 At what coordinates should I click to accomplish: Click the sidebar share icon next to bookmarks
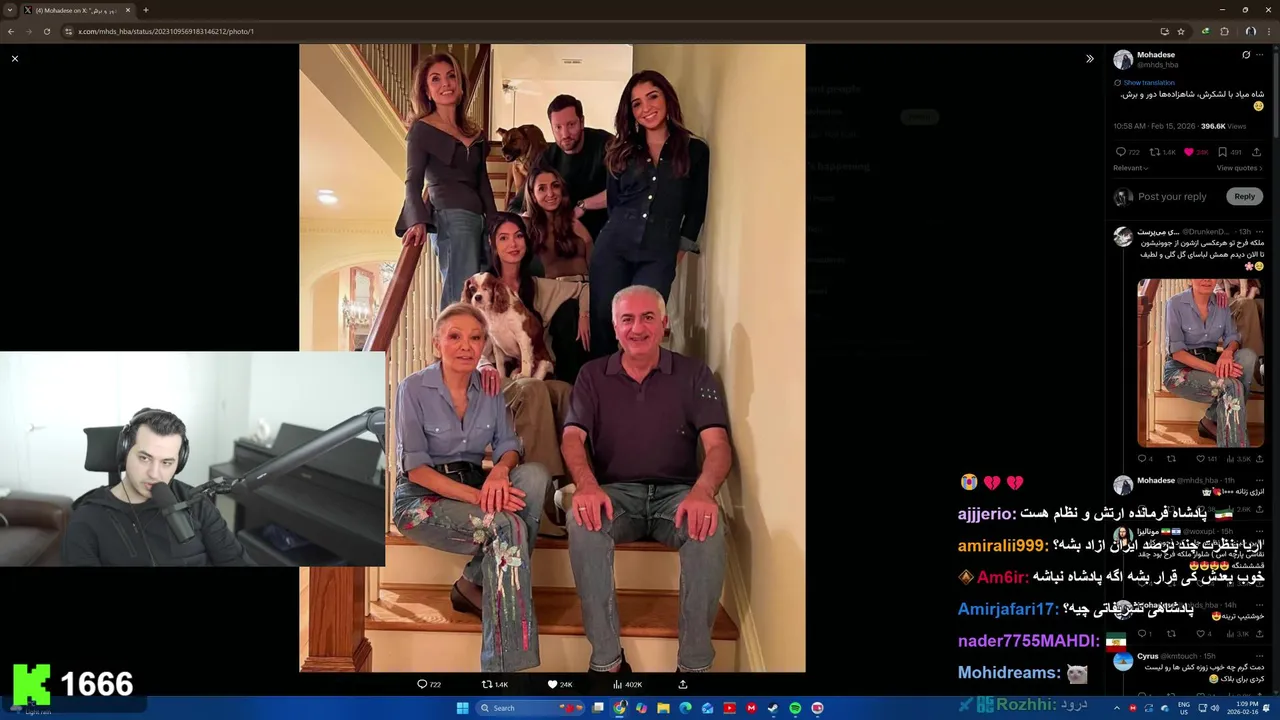[x=1257, y=152]
